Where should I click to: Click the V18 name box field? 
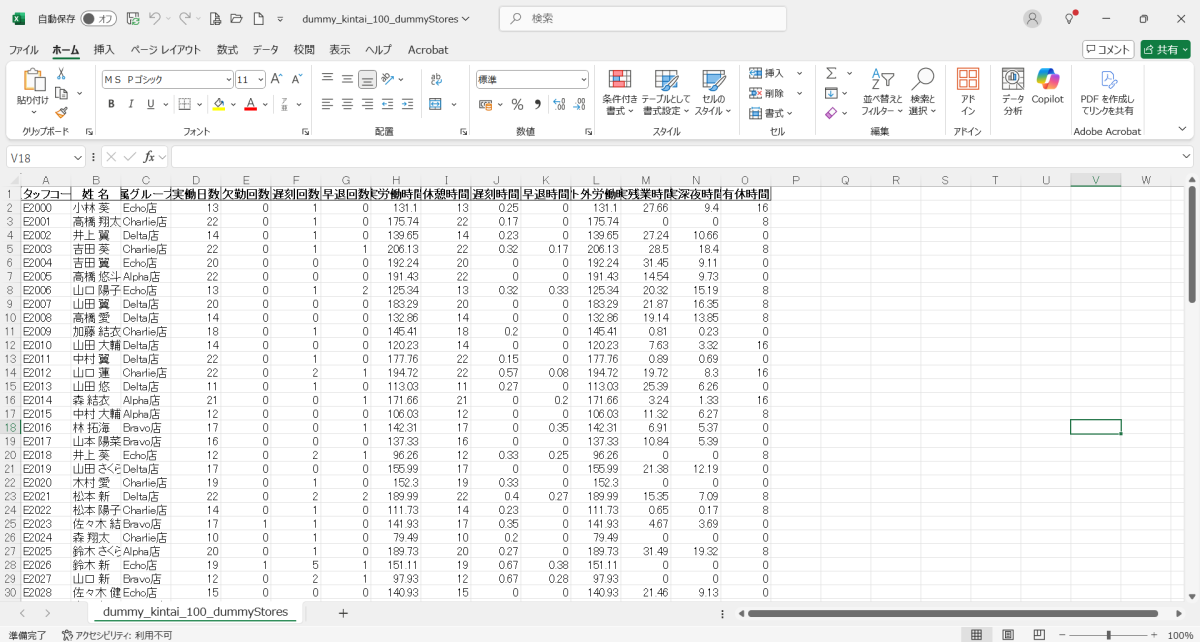point(40,157)
